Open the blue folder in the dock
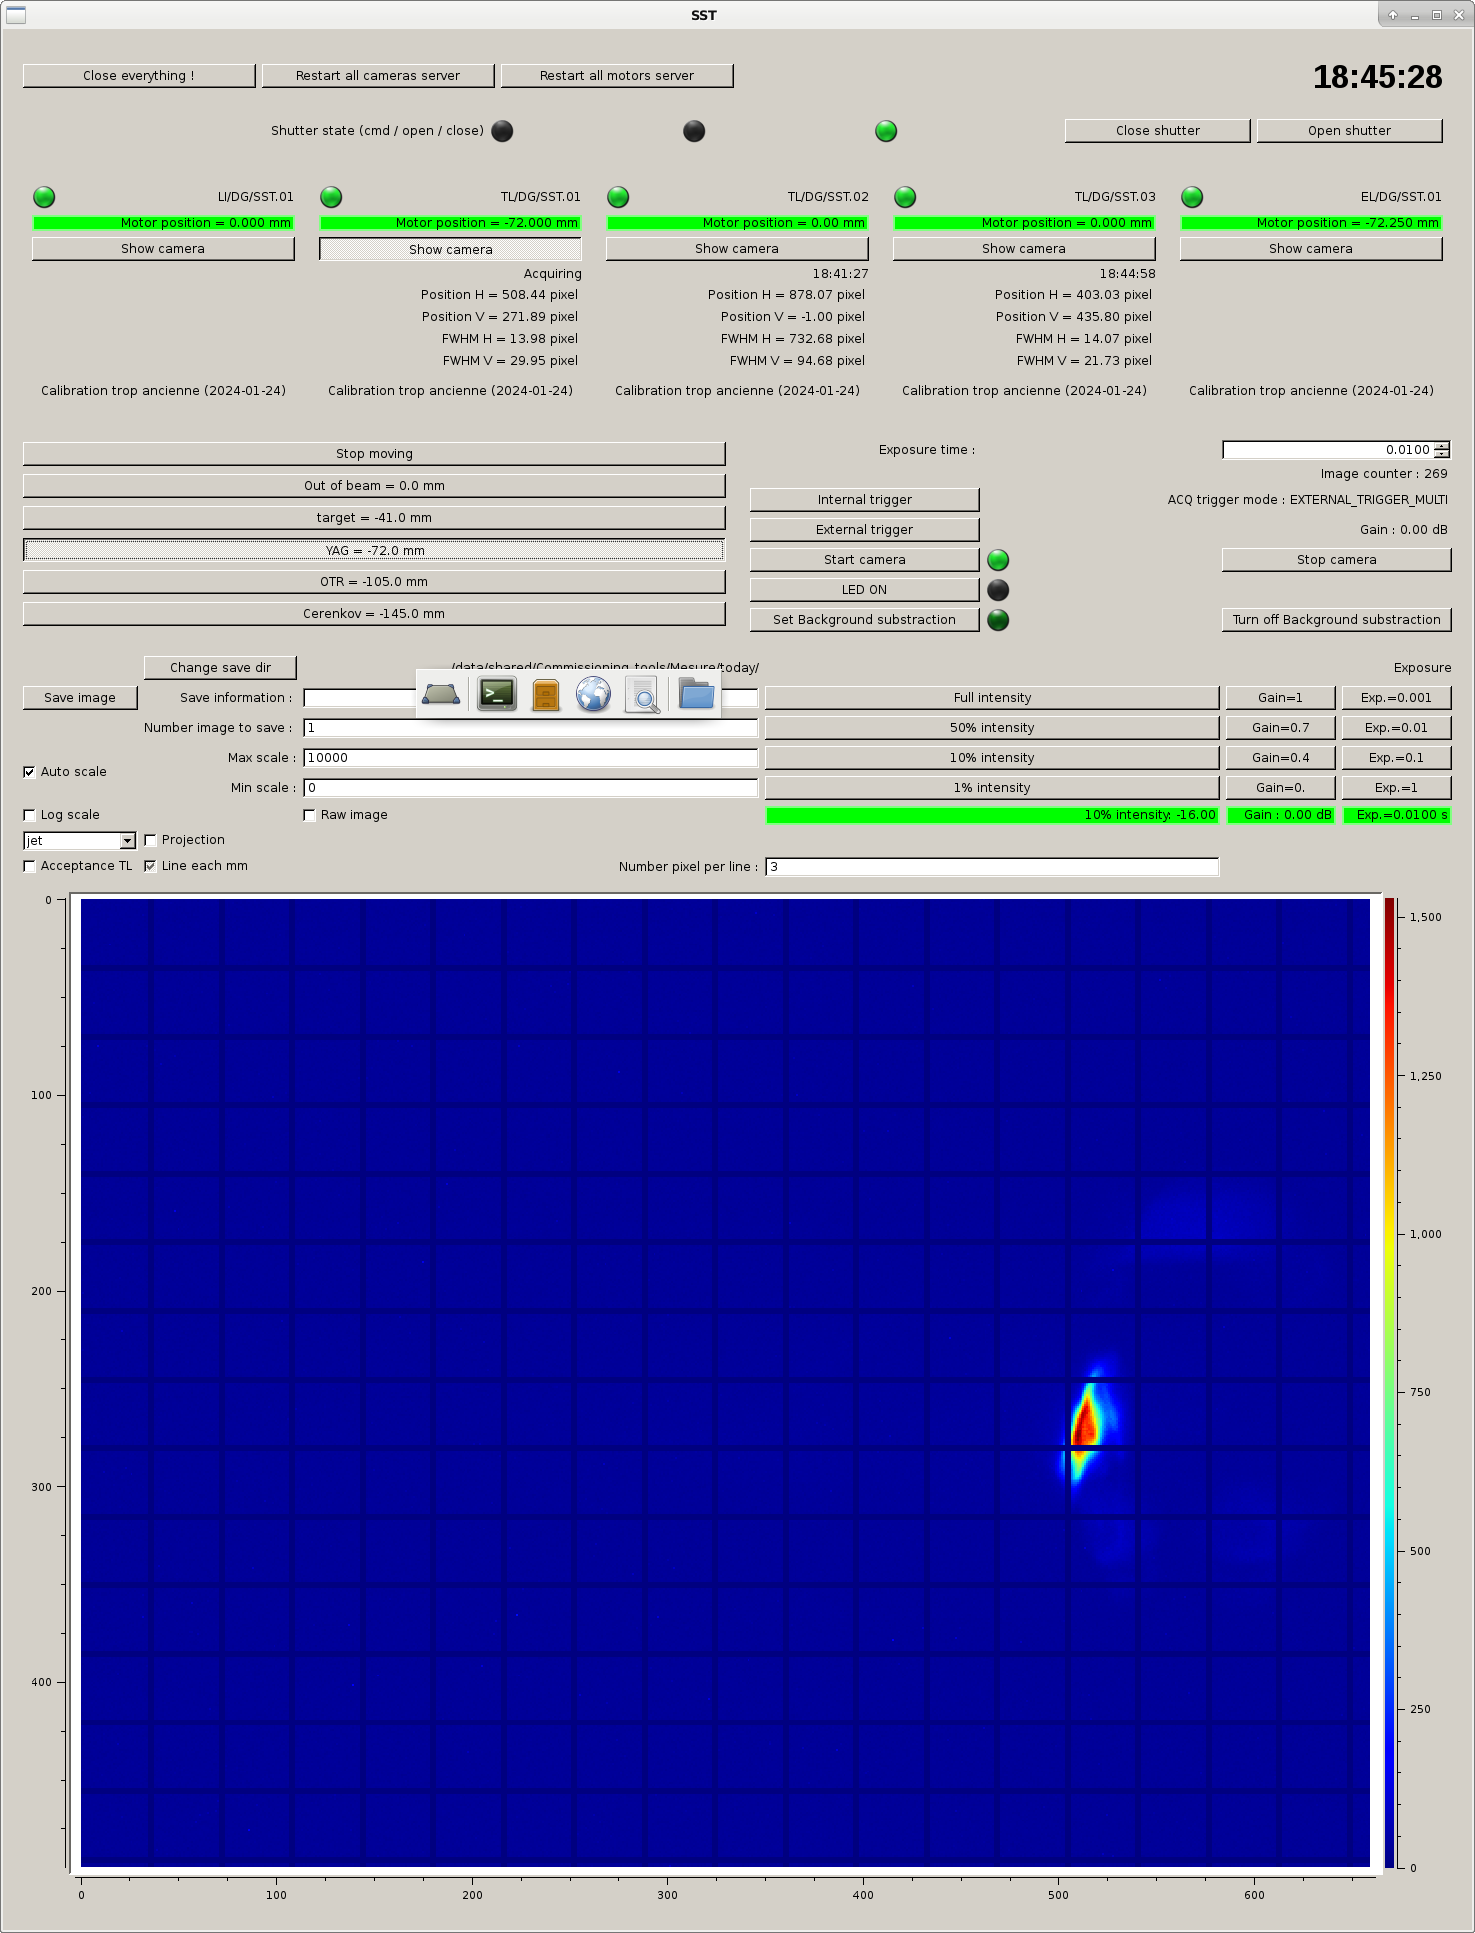This screenshot has height=1933, width=1475. (696, 693)
